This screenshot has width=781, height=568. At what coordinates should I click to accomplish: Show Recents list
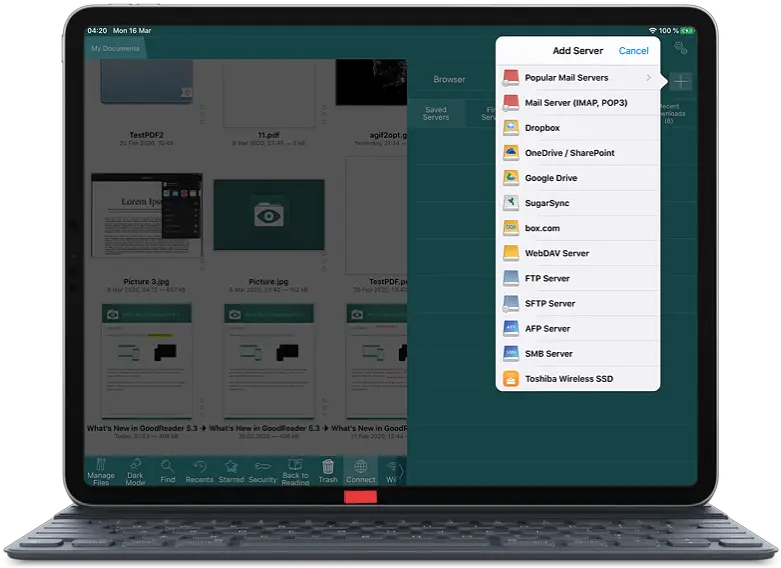[199, 471]
